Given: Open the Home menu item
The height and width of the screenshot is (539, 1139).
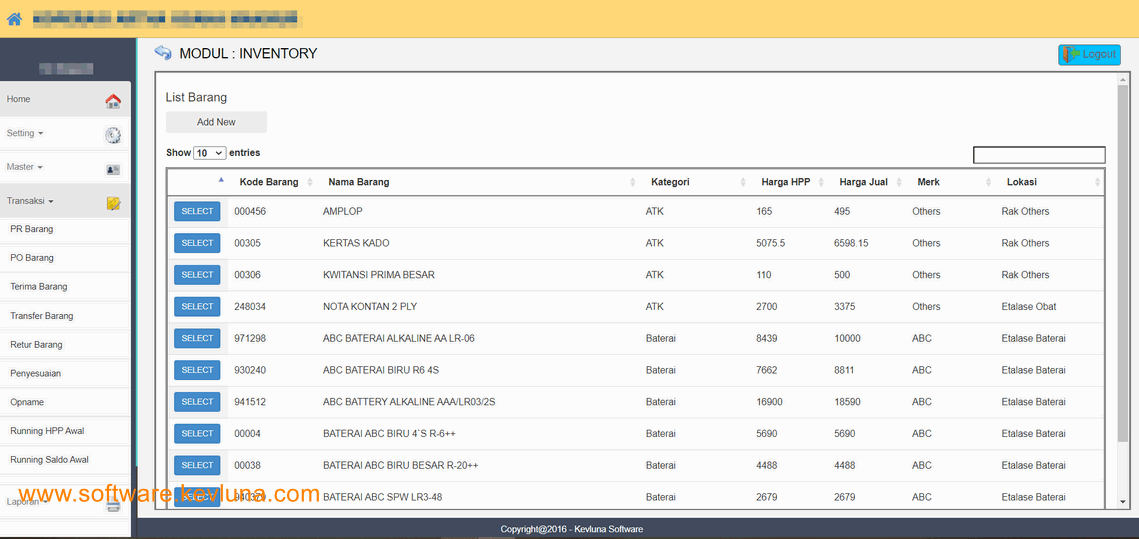Looking at the screenshot, I should 65,100.
